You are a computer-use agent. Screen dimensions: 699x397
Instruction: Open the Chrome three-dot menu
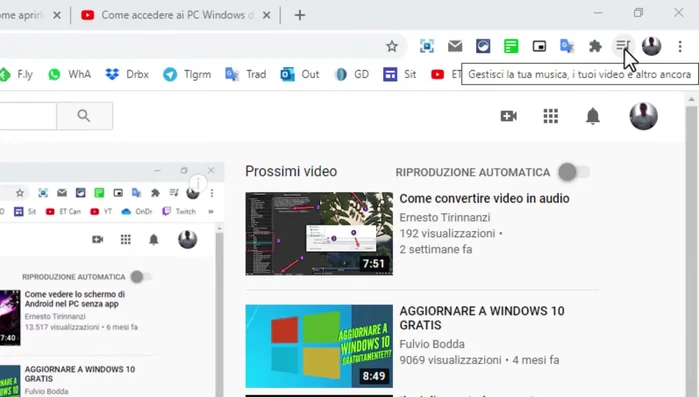680,46
